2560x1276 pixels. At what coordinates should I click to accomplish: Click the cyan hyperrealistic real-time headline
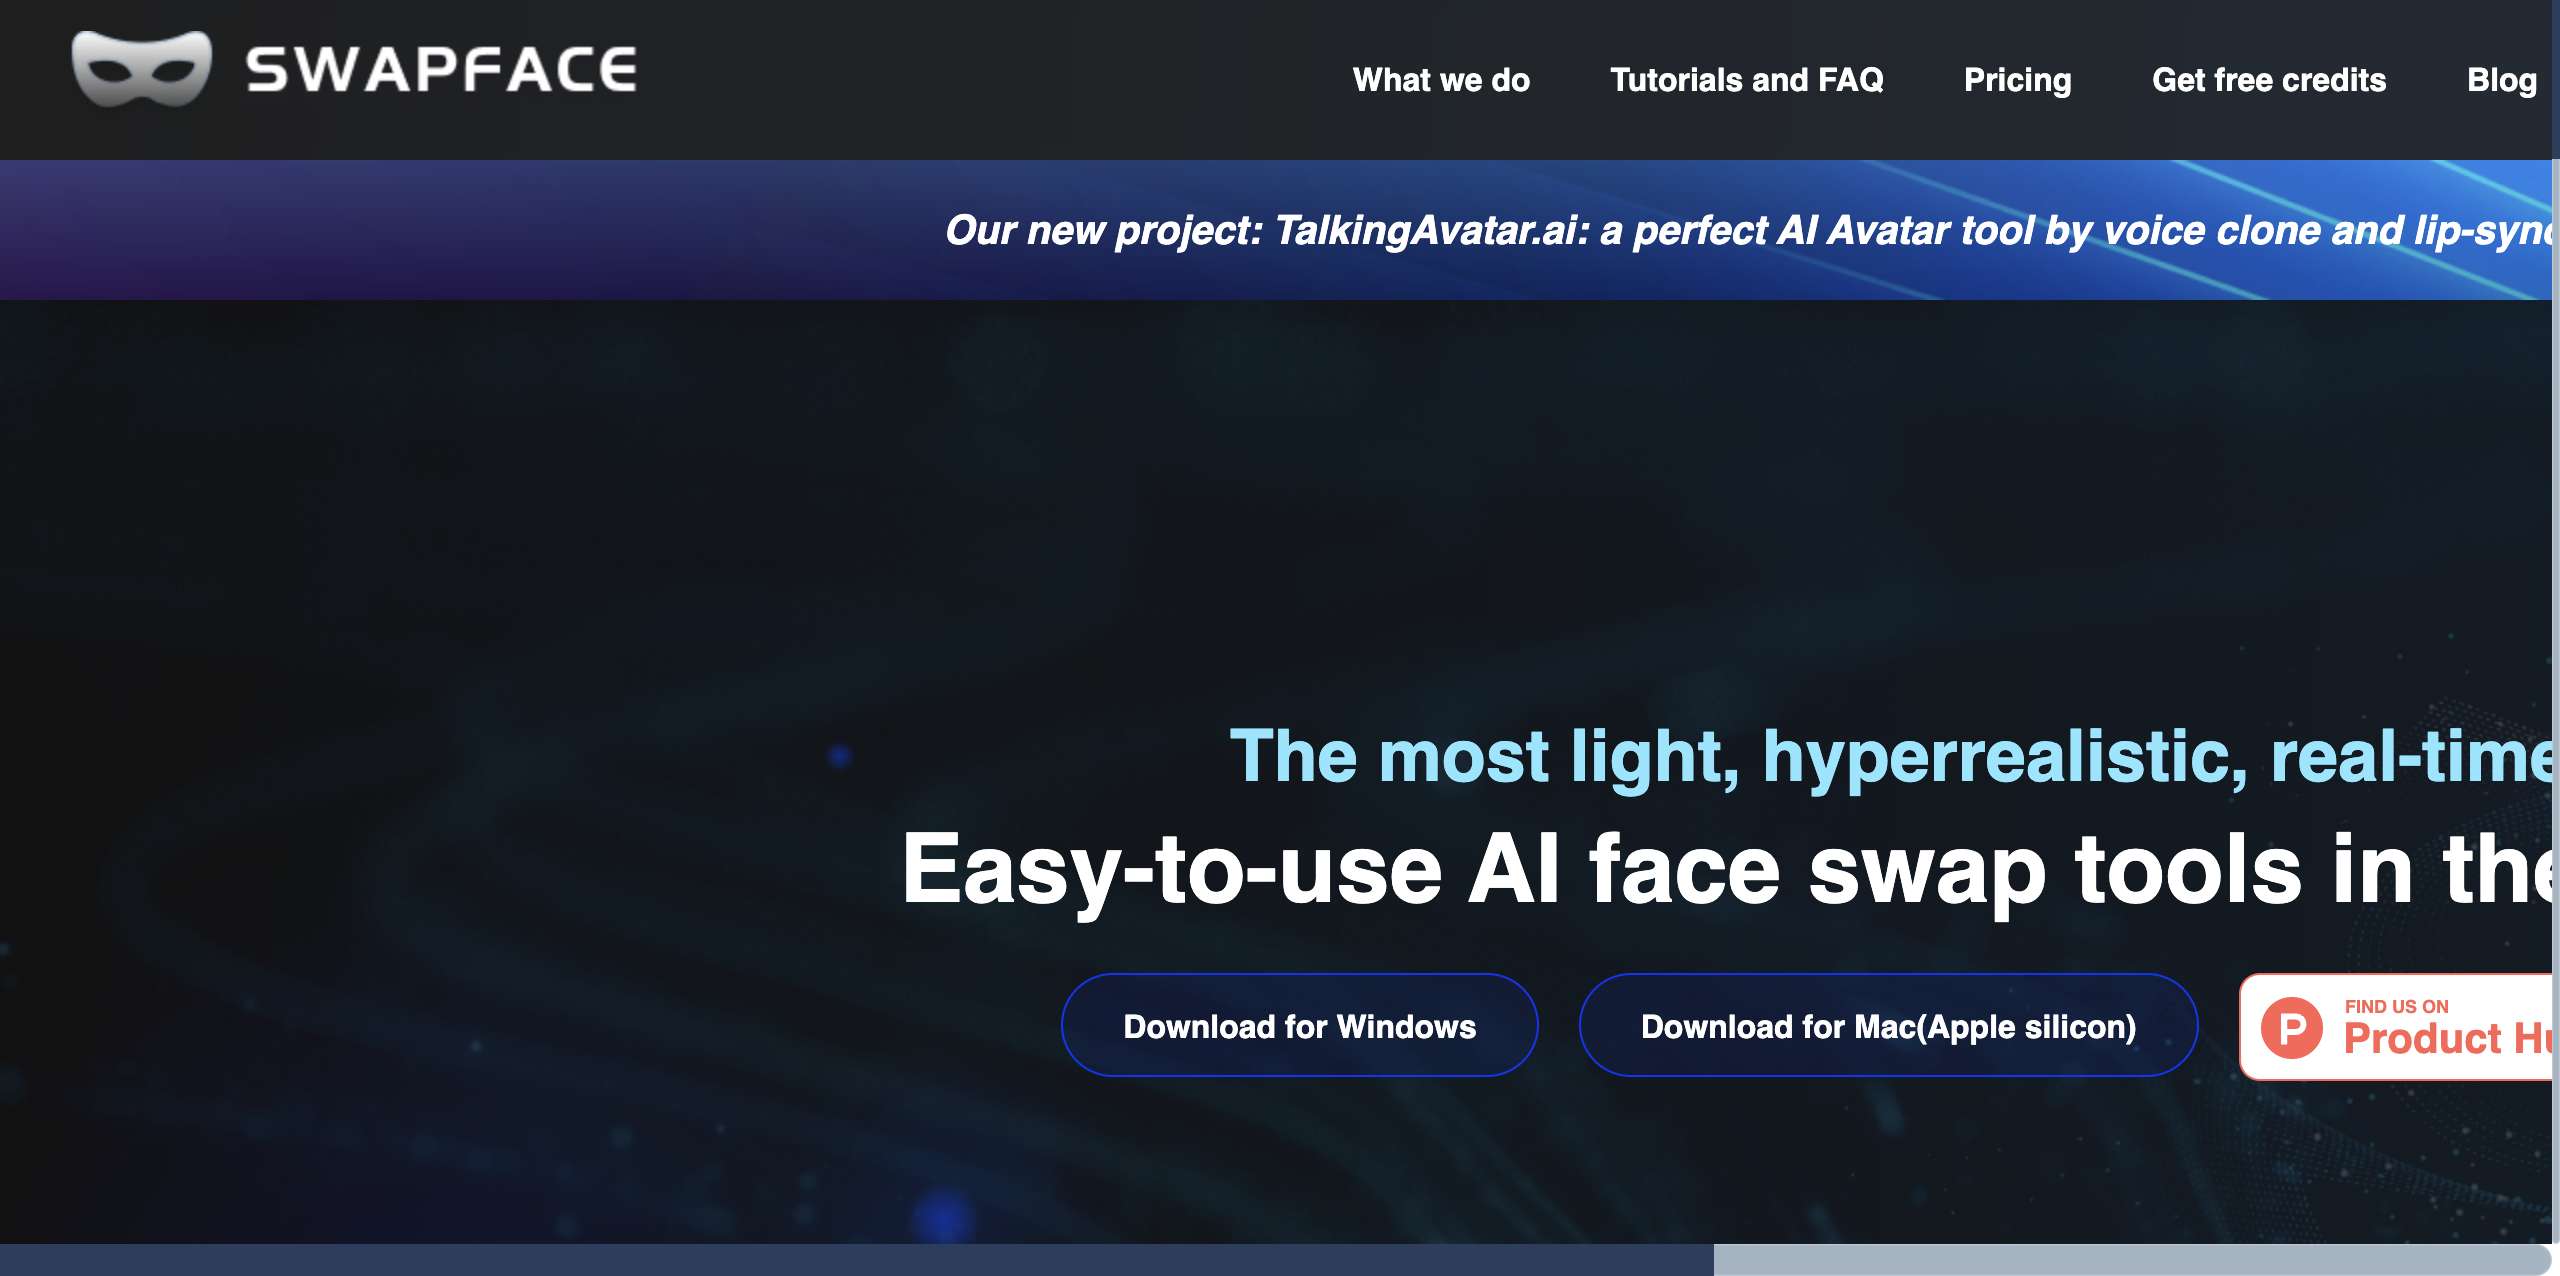(1888, 757)
